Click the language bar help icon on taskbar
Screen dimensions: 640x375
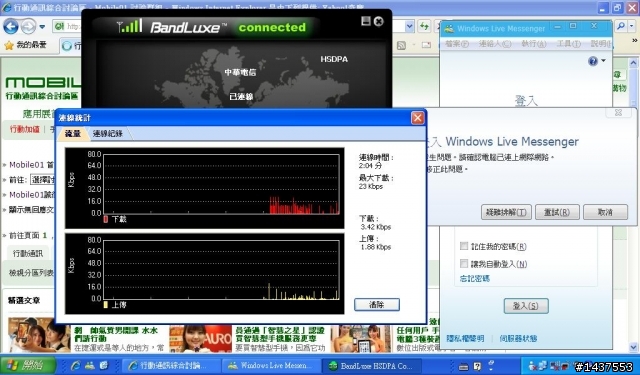point(477,366)
